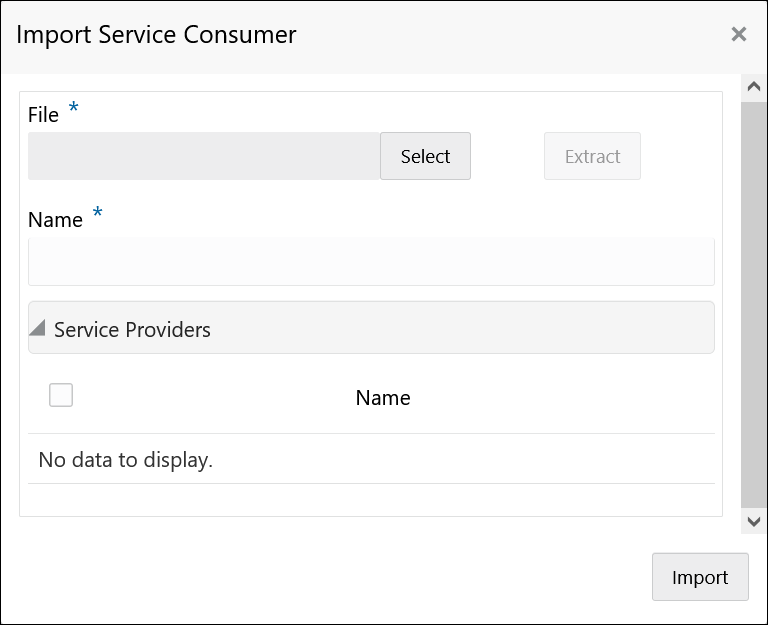
Task: Click the Import button
Action: [x=700, y=577]
